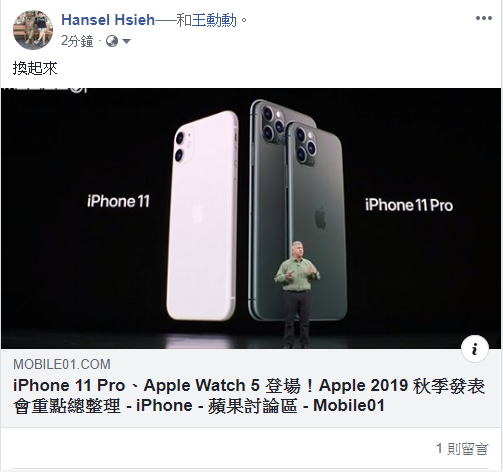
Task: Click the second headline line ending 'Mobile01'
Action: [199, 406]
